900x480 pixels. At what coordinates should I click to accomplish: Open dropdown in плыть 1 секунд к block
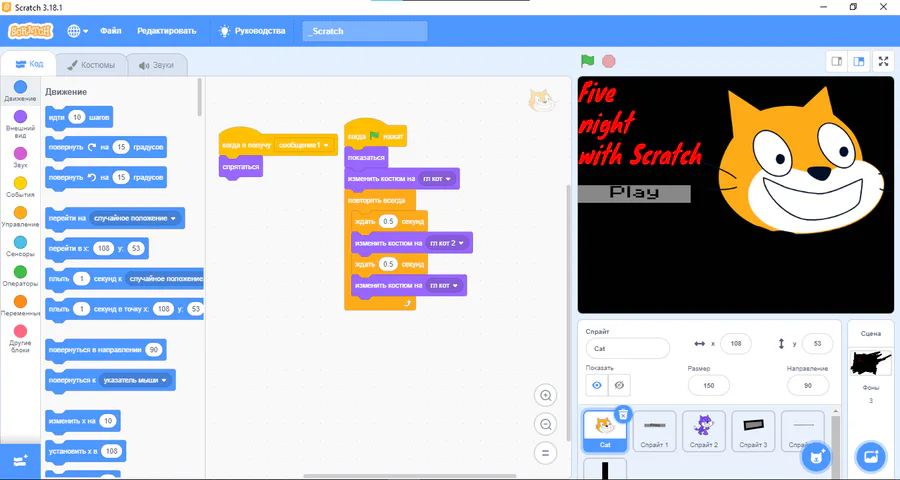point(165,278)
